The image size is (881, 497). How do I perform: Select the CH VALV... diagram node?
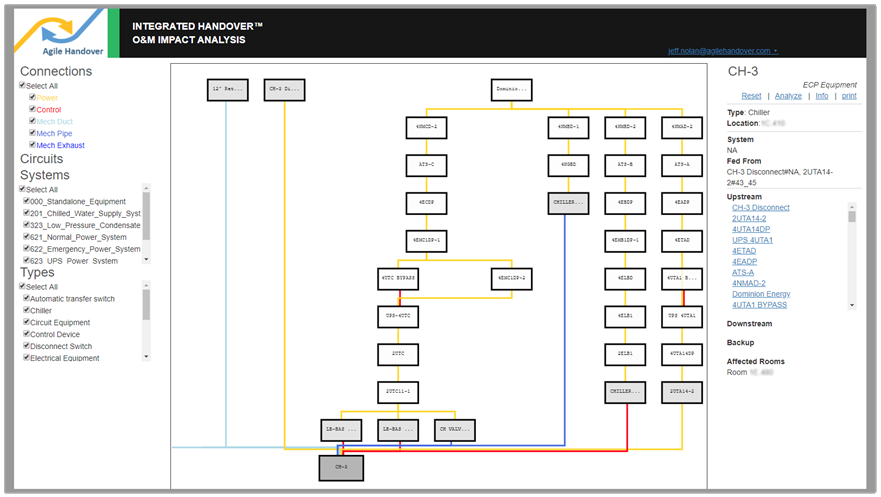(x=455, y=430)
